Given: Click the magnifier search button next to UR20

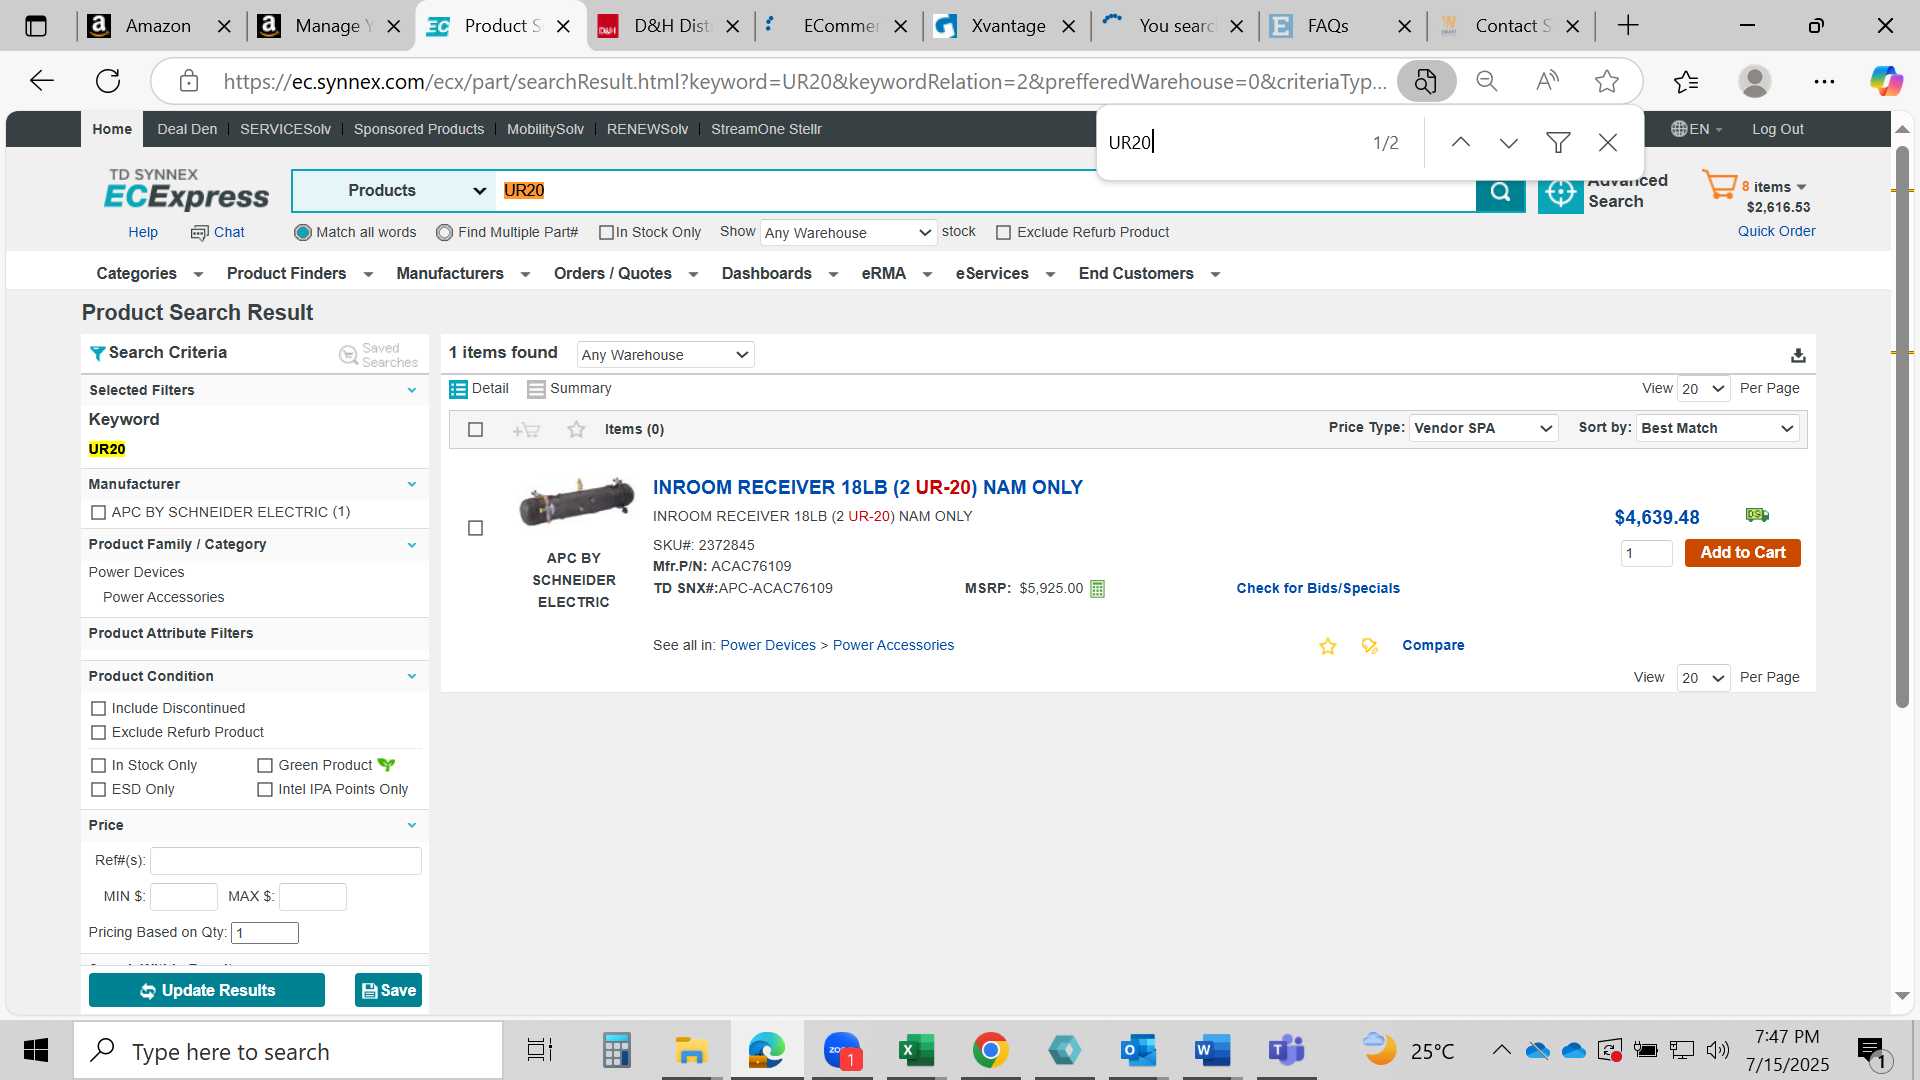Looking at the screenshot, I should click(1500, 191).
